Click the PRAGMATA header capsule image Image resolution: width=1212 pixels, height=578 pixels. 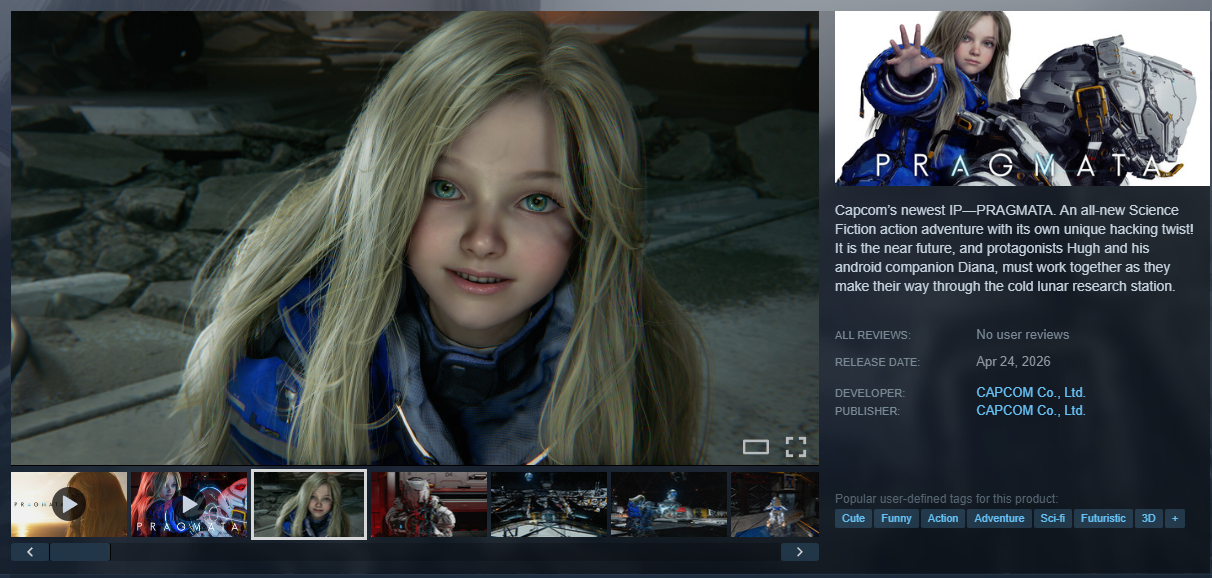point(1022,98)
